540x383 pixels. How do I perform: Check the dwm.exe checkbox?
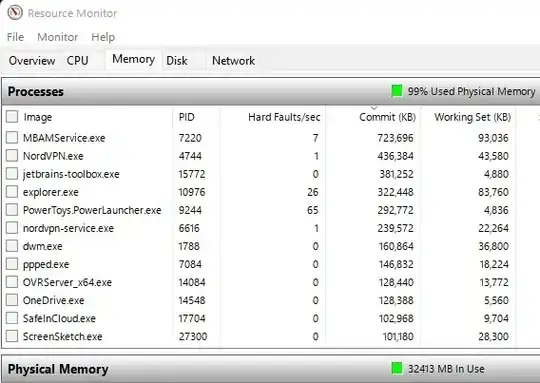tap(12, 246)
